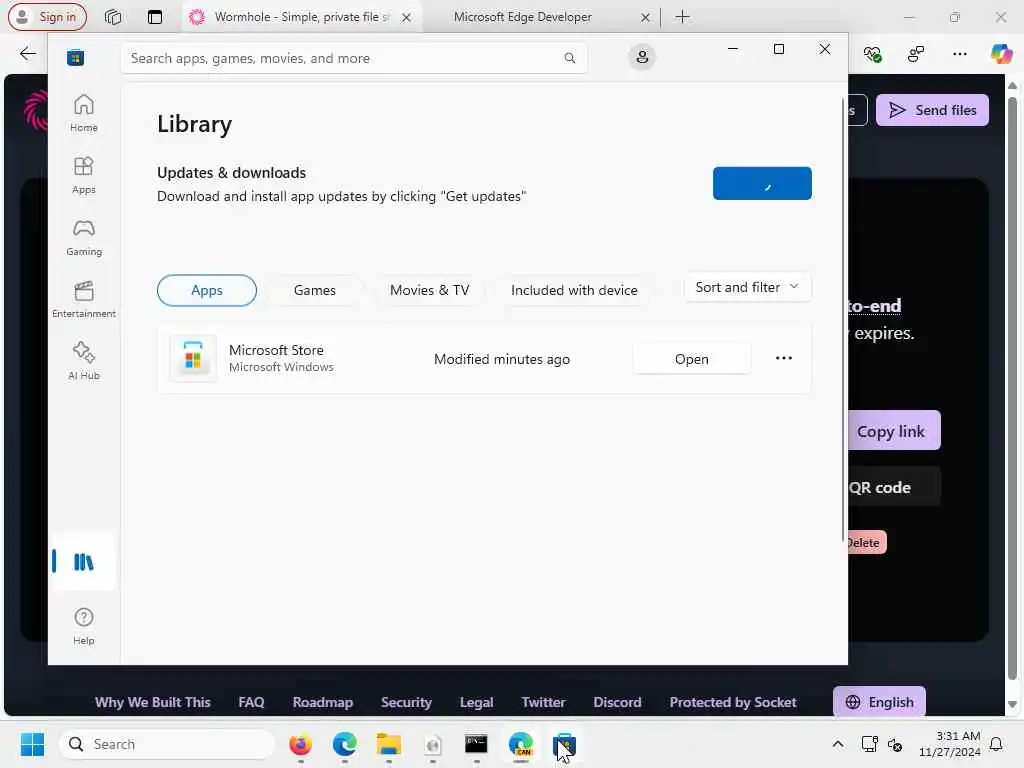Open terminal window from the taskbar
The height and width of the screenshot is (768, 1024).
coord(476,744)
